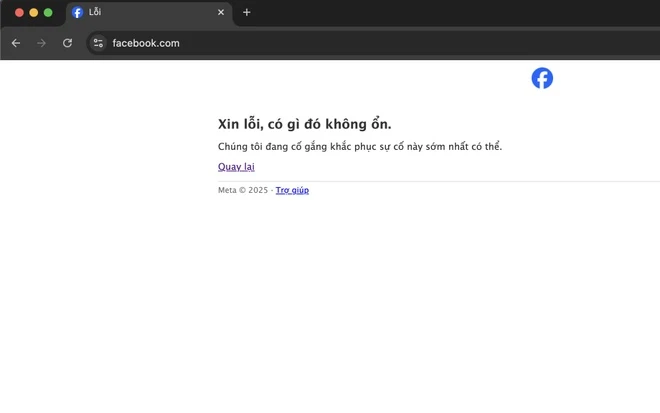
Task: Click the Facebook favicon in the tab
Action: point(78,12)
